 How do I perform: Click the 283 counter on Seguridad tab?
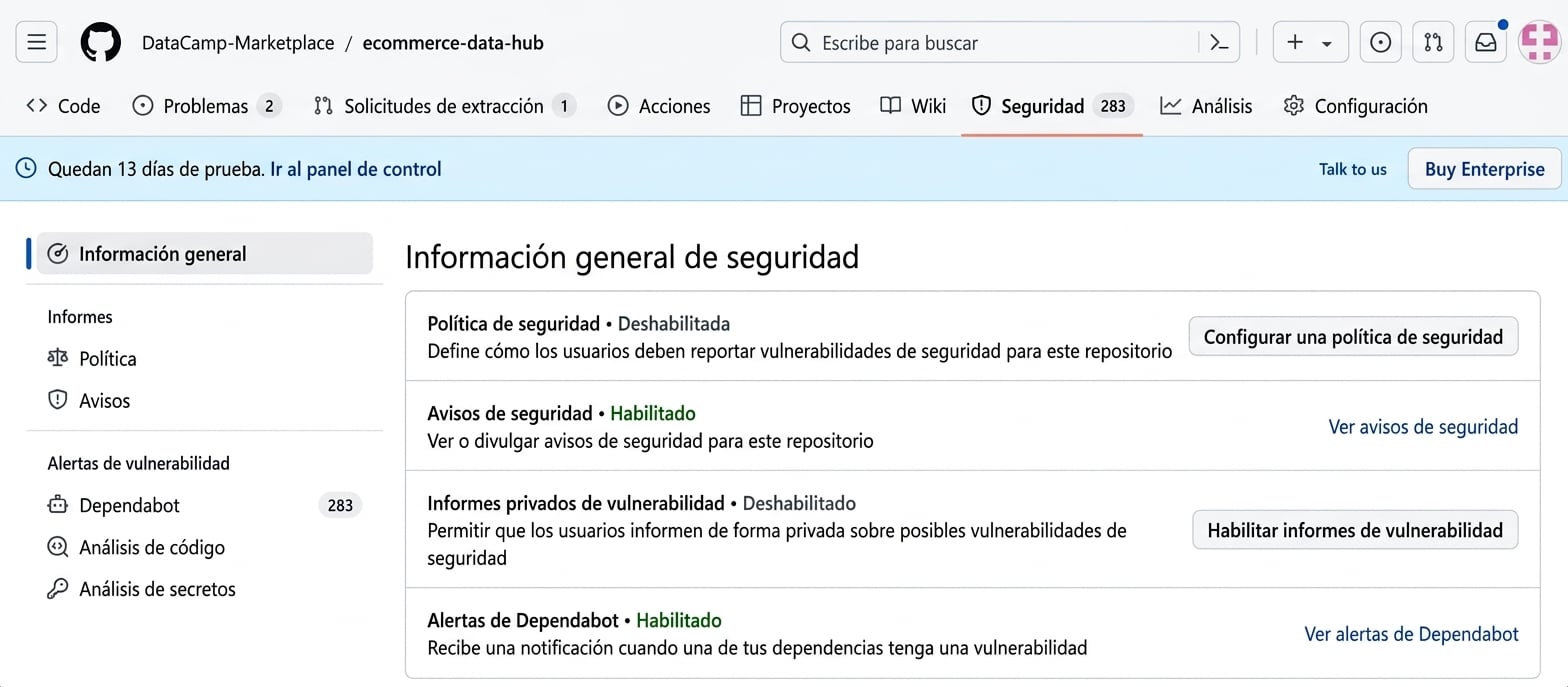click(1113, 106)
